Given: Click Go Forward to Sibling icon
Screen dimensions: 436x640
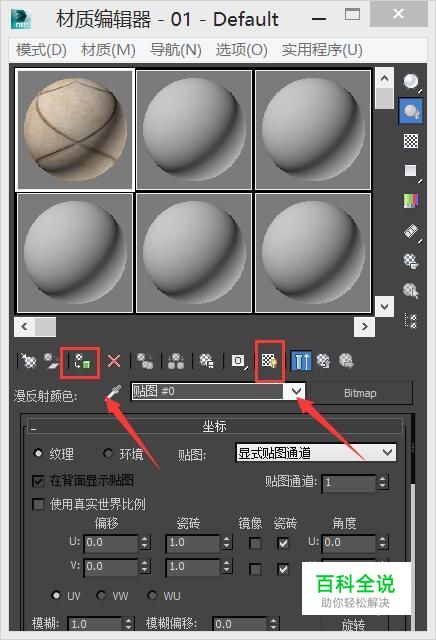Looking at the screenshot, I should pyautogui.click(x=346, y=361).
